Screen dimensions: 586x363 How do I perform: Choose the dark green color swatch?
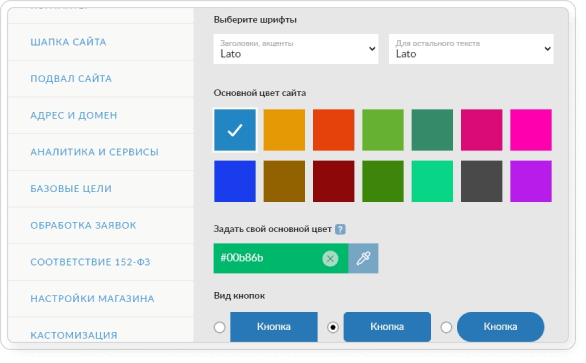[383, 181]
